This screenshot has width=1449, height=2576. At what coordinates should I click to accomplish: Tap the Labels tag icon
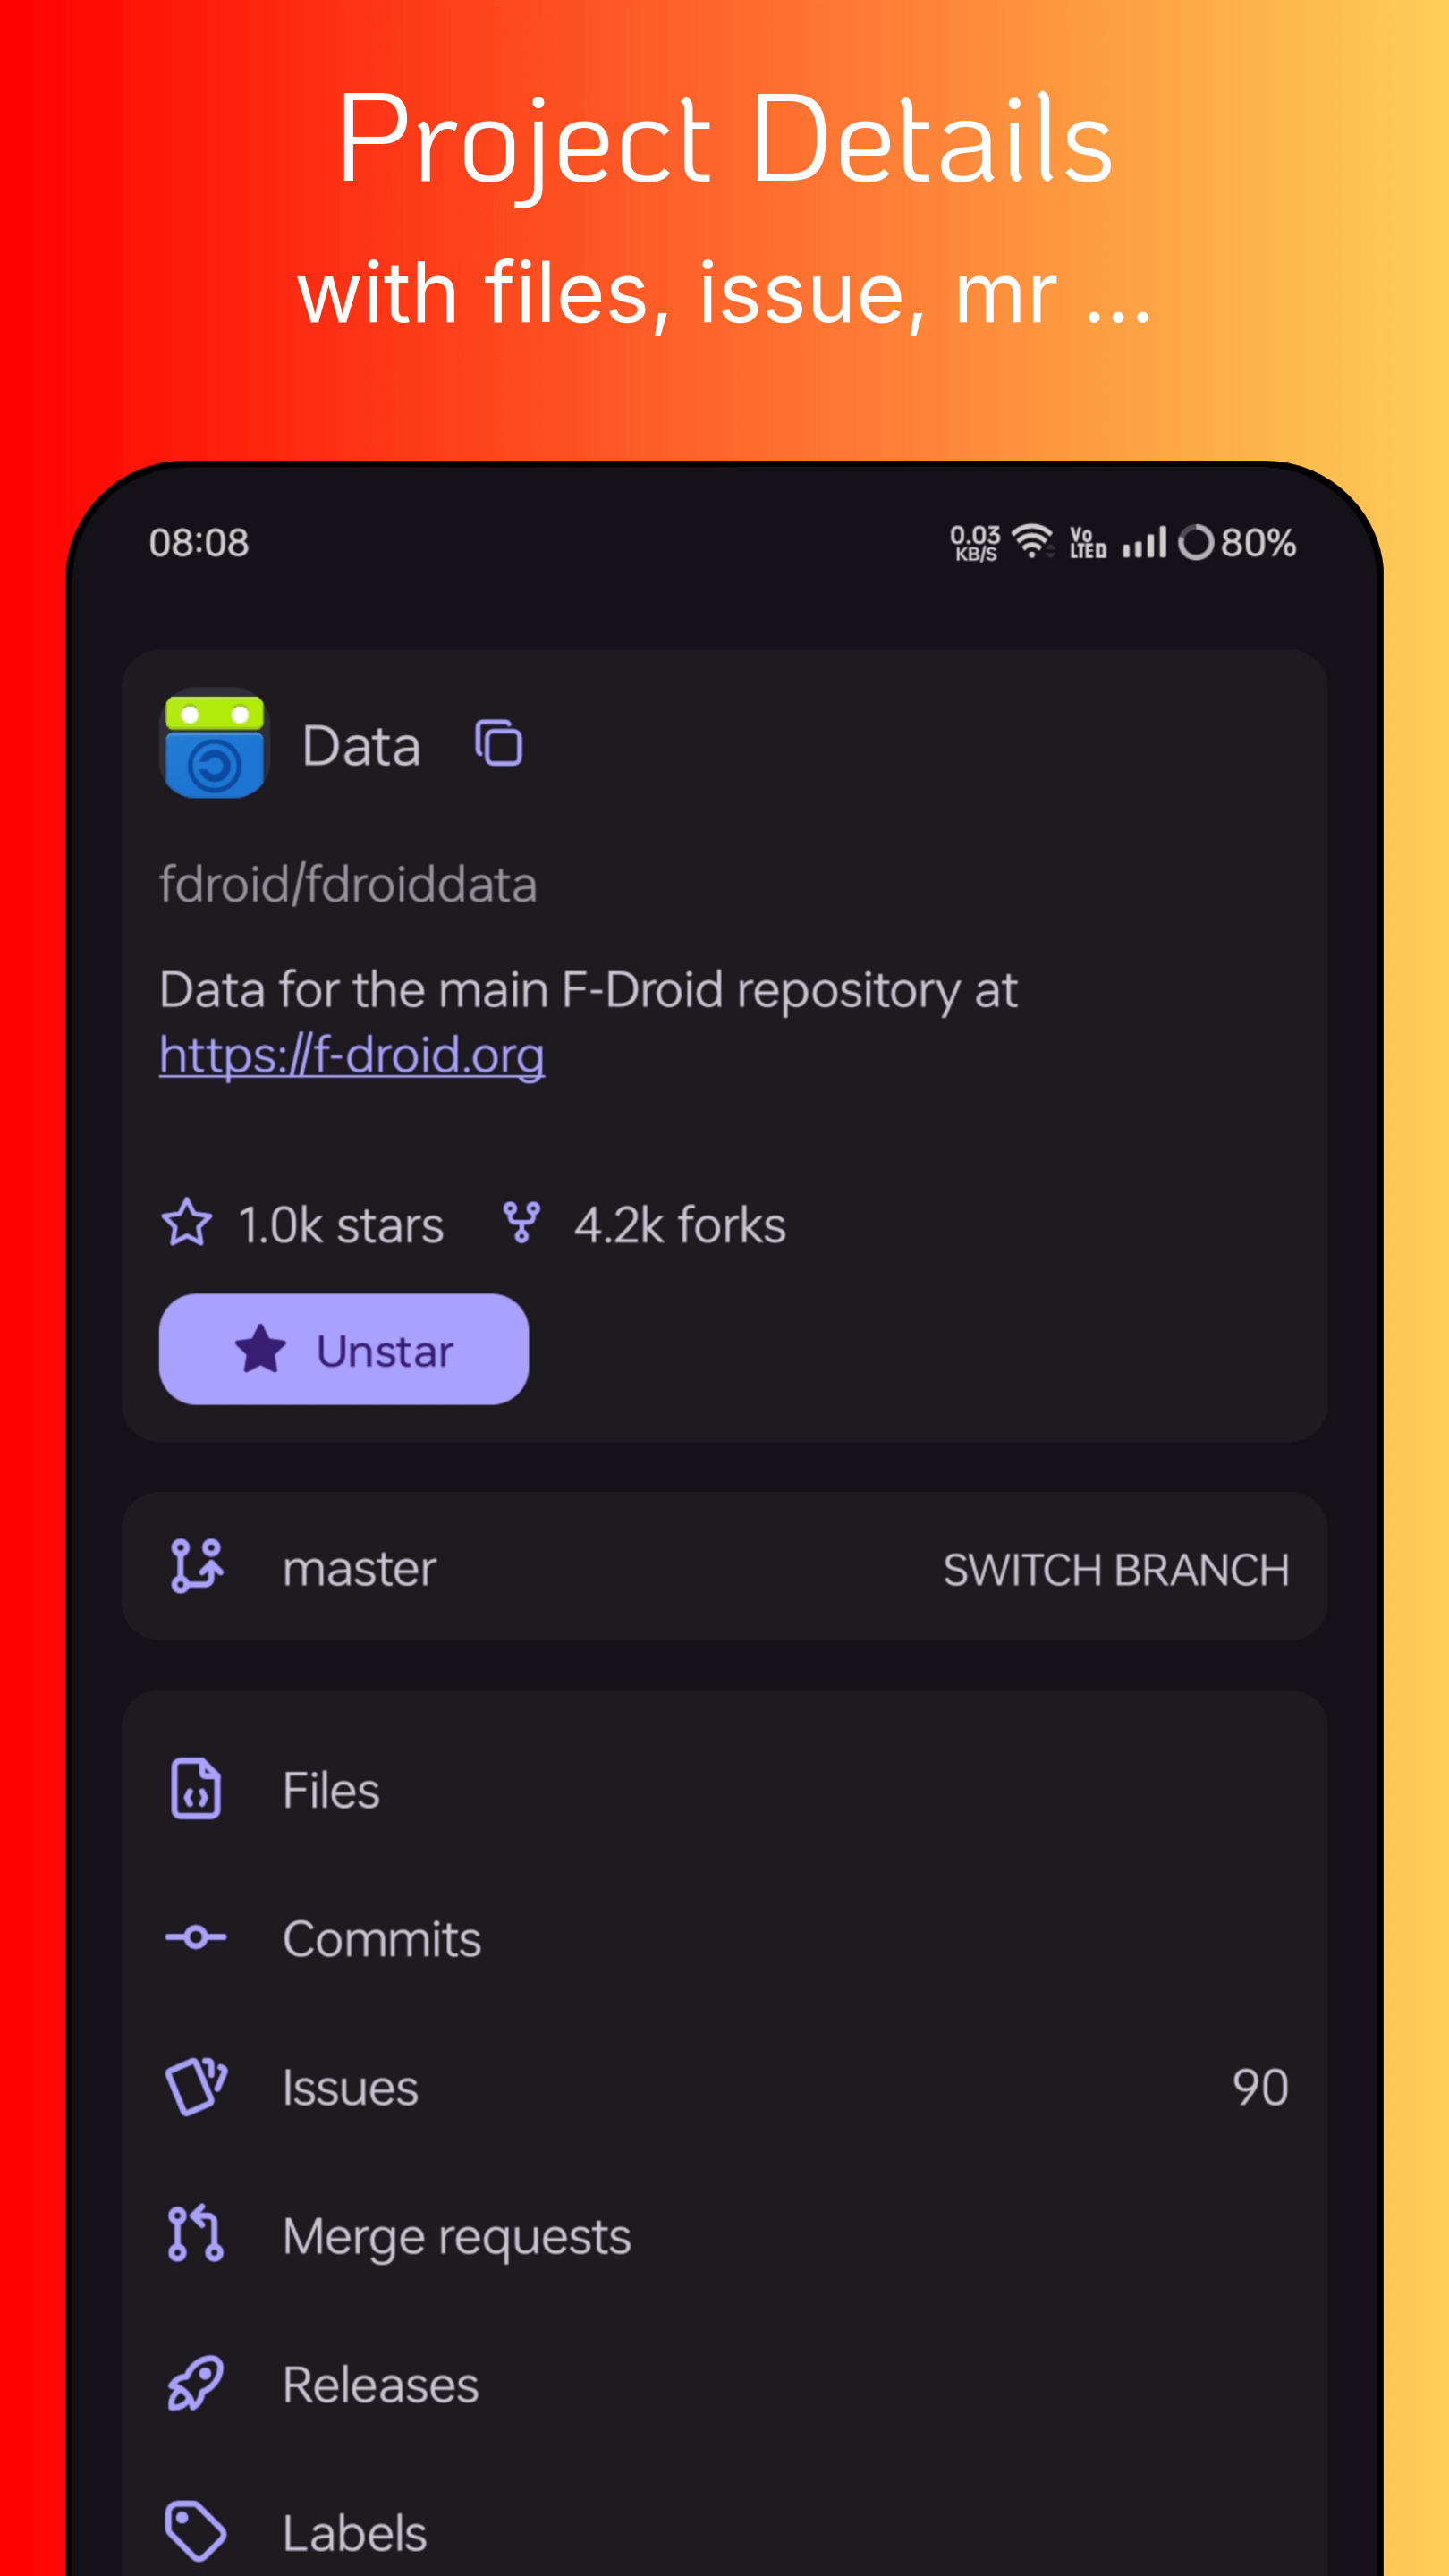(x=196, y=2532)
